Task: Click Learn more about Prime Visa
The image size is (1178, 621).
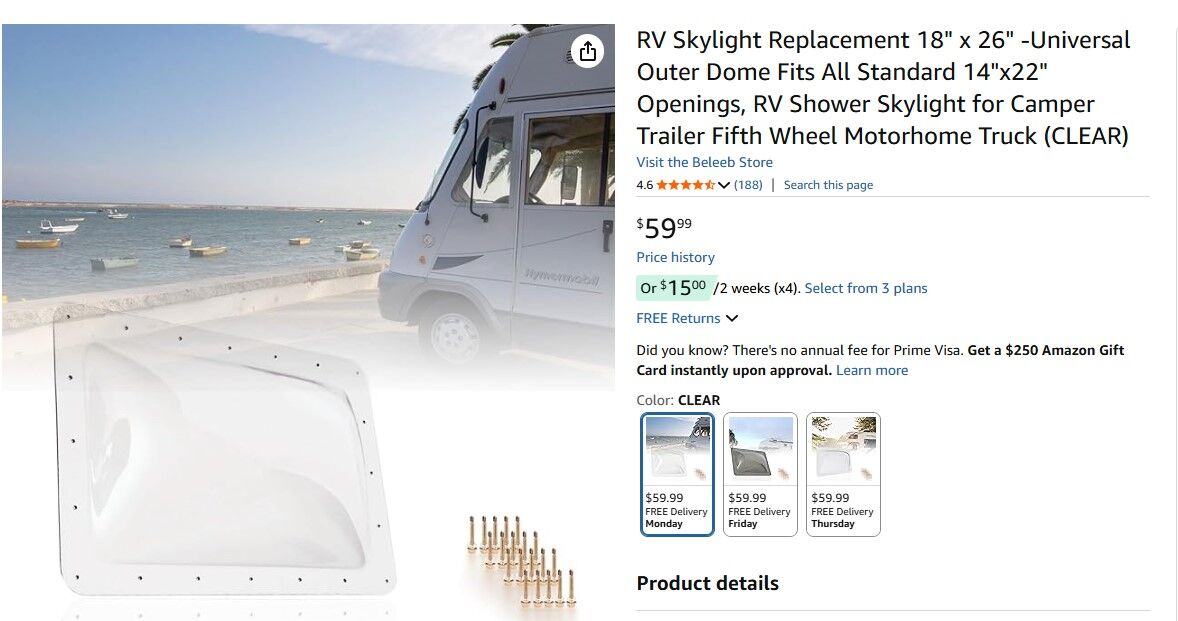Action: click(x=872, y=370)
